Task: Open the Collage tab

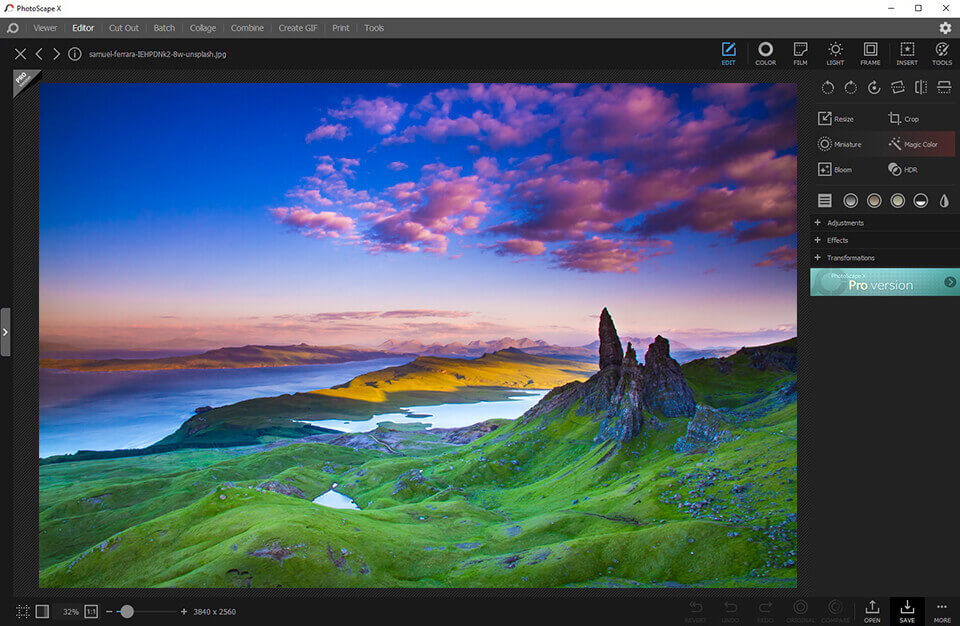Action: pyautogui.click(x=203, y=28)
